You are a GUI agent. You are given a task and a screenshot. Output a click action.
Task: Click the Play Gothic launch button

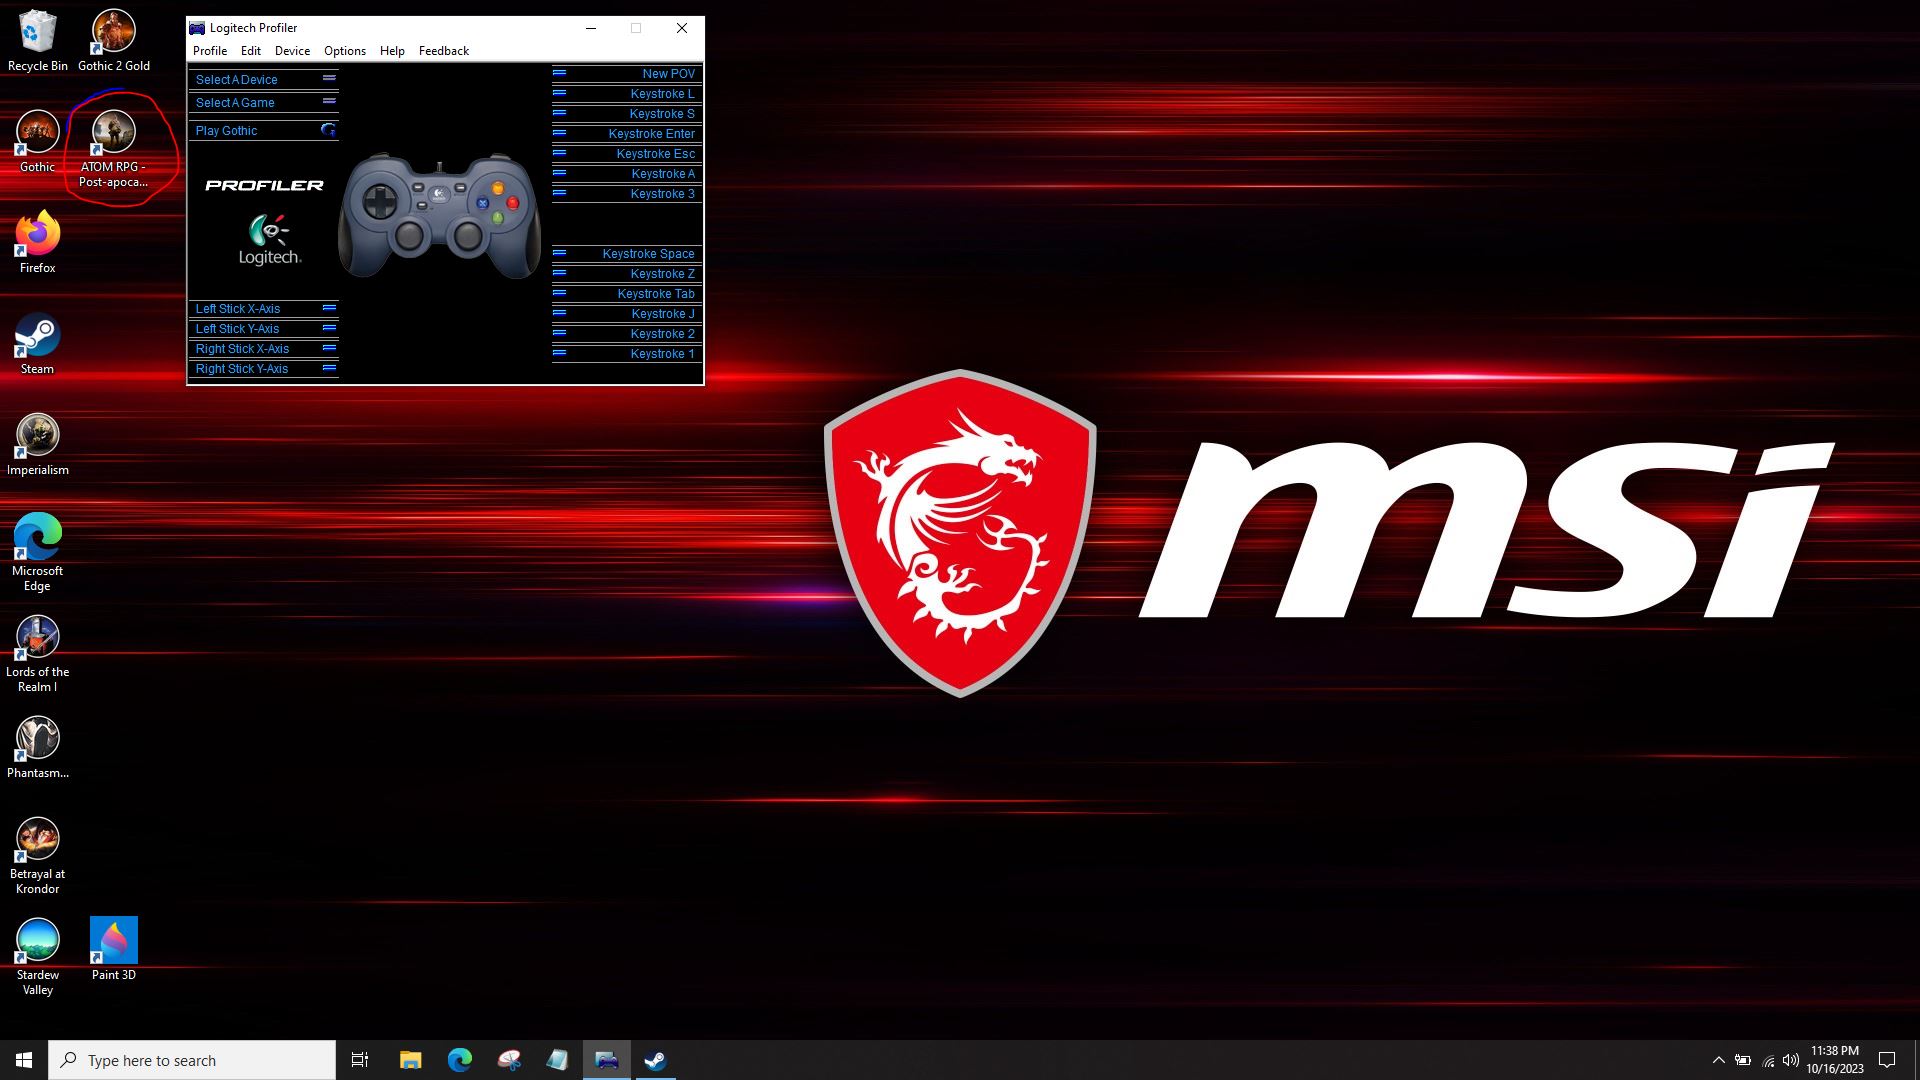tap(264, 130)
